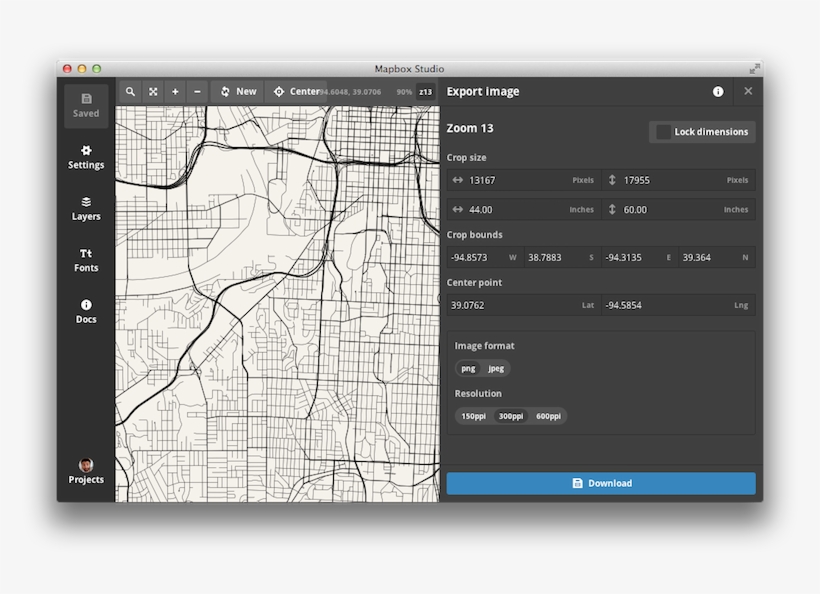Select 150ppi resolution
The width and height of the screenshot is (820, 594).
click(x=472, y=416)
